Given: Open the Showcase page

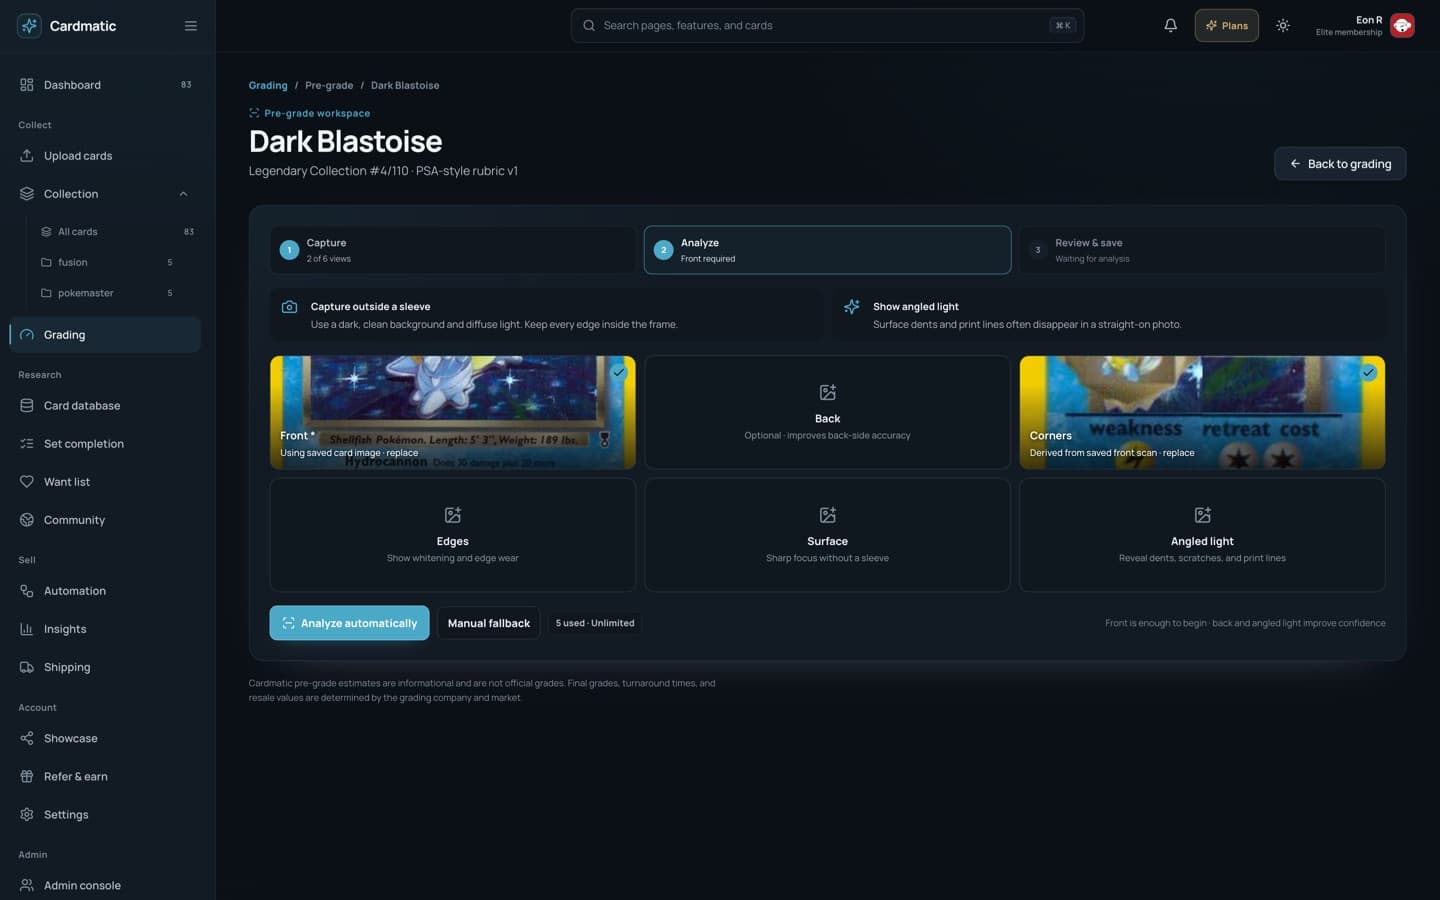Looking at the screenshot, I should pos(105,739).
